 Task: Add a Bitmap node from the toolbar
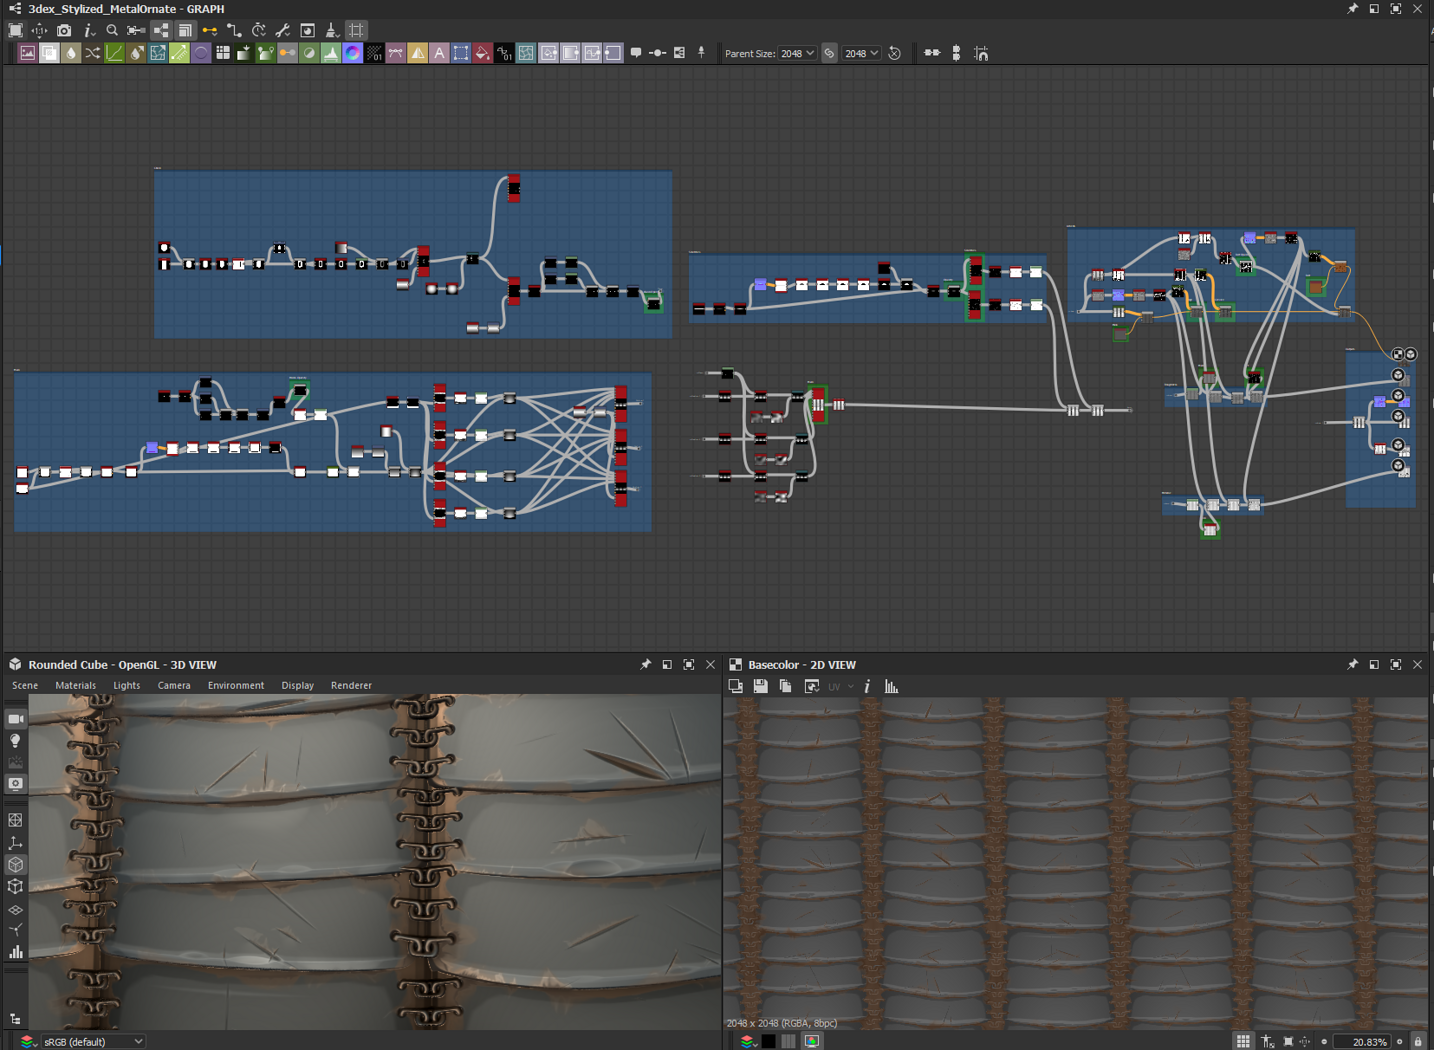pyautogui.click(x=28, y=53)
